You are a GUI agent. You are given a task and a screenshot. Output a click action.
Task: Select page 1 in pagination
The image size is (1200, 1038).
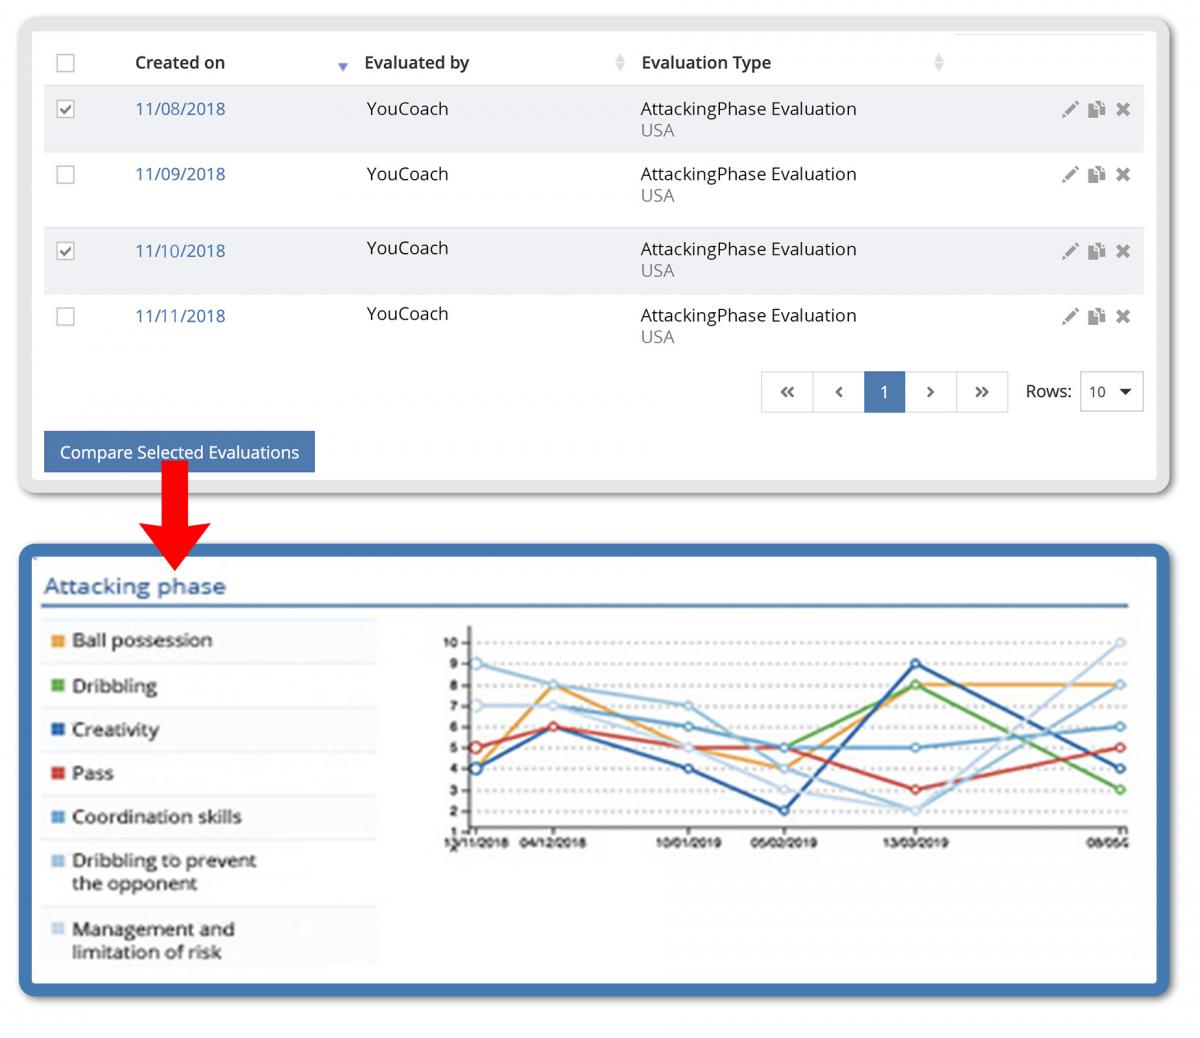[x=884, y=392]
